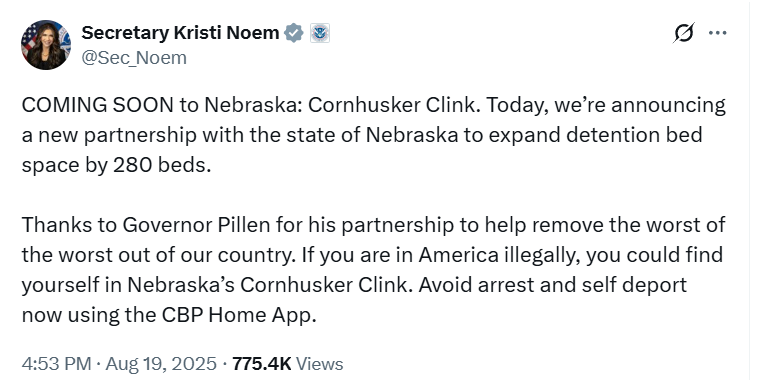Click 'America illegally' in the post body
This screenshot has height=382, width=758.
[x=499, y=255]
